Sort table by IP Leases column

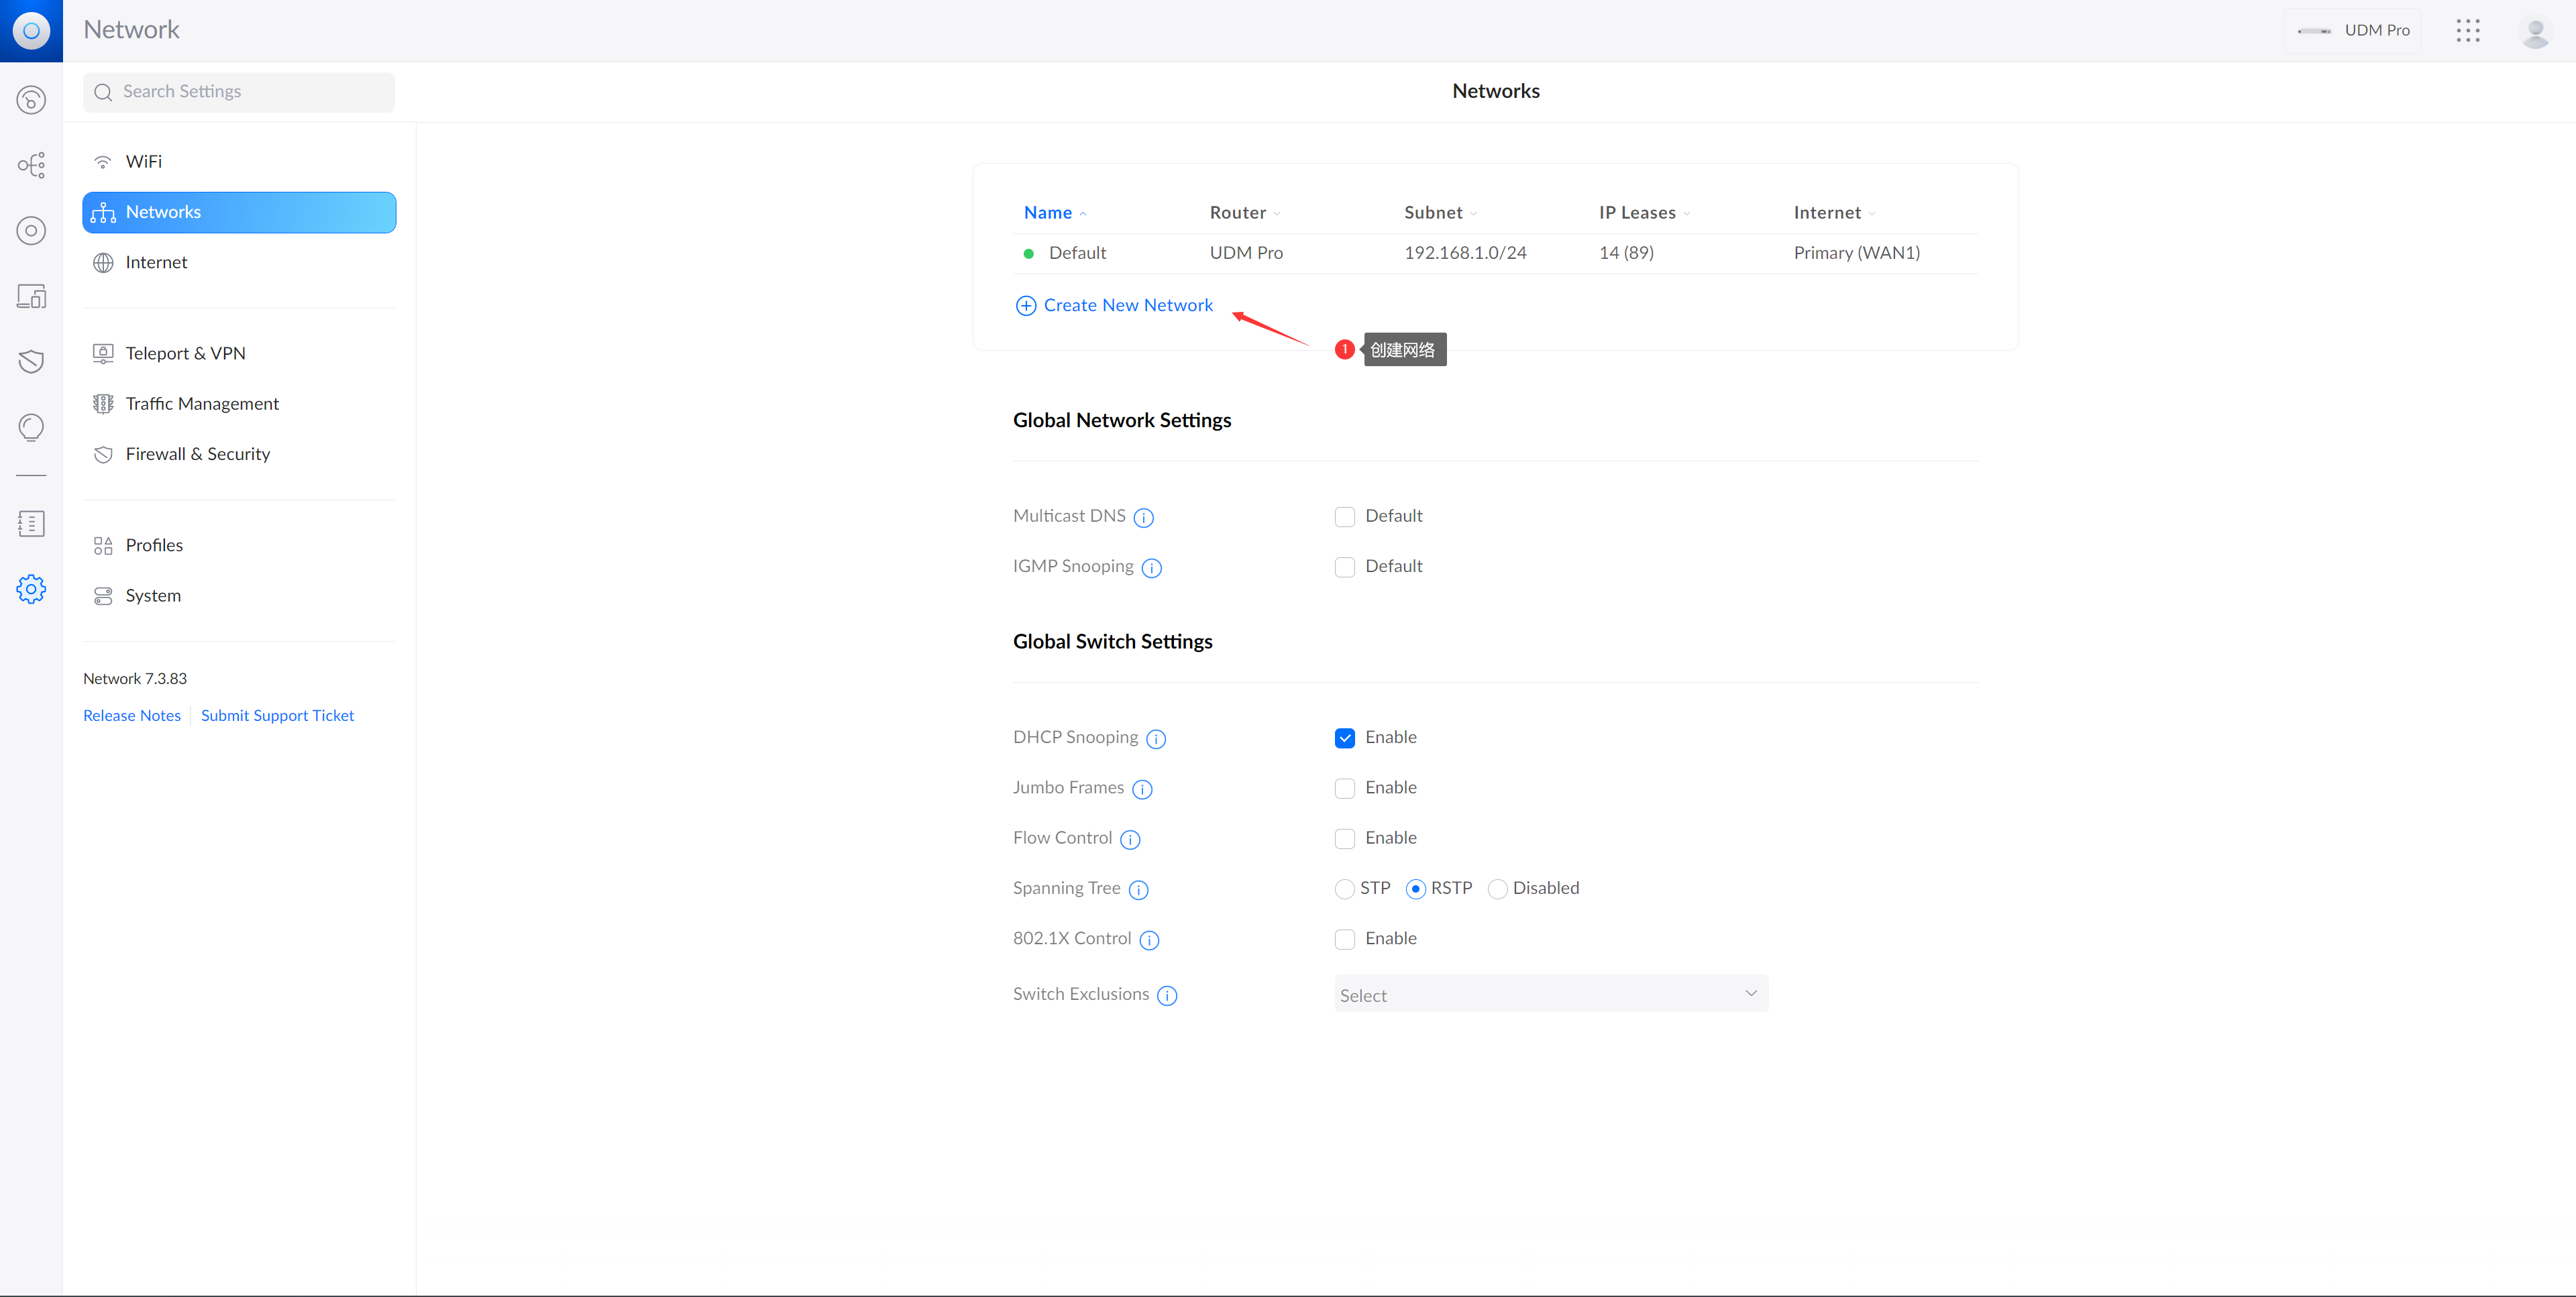(1644, 213)
